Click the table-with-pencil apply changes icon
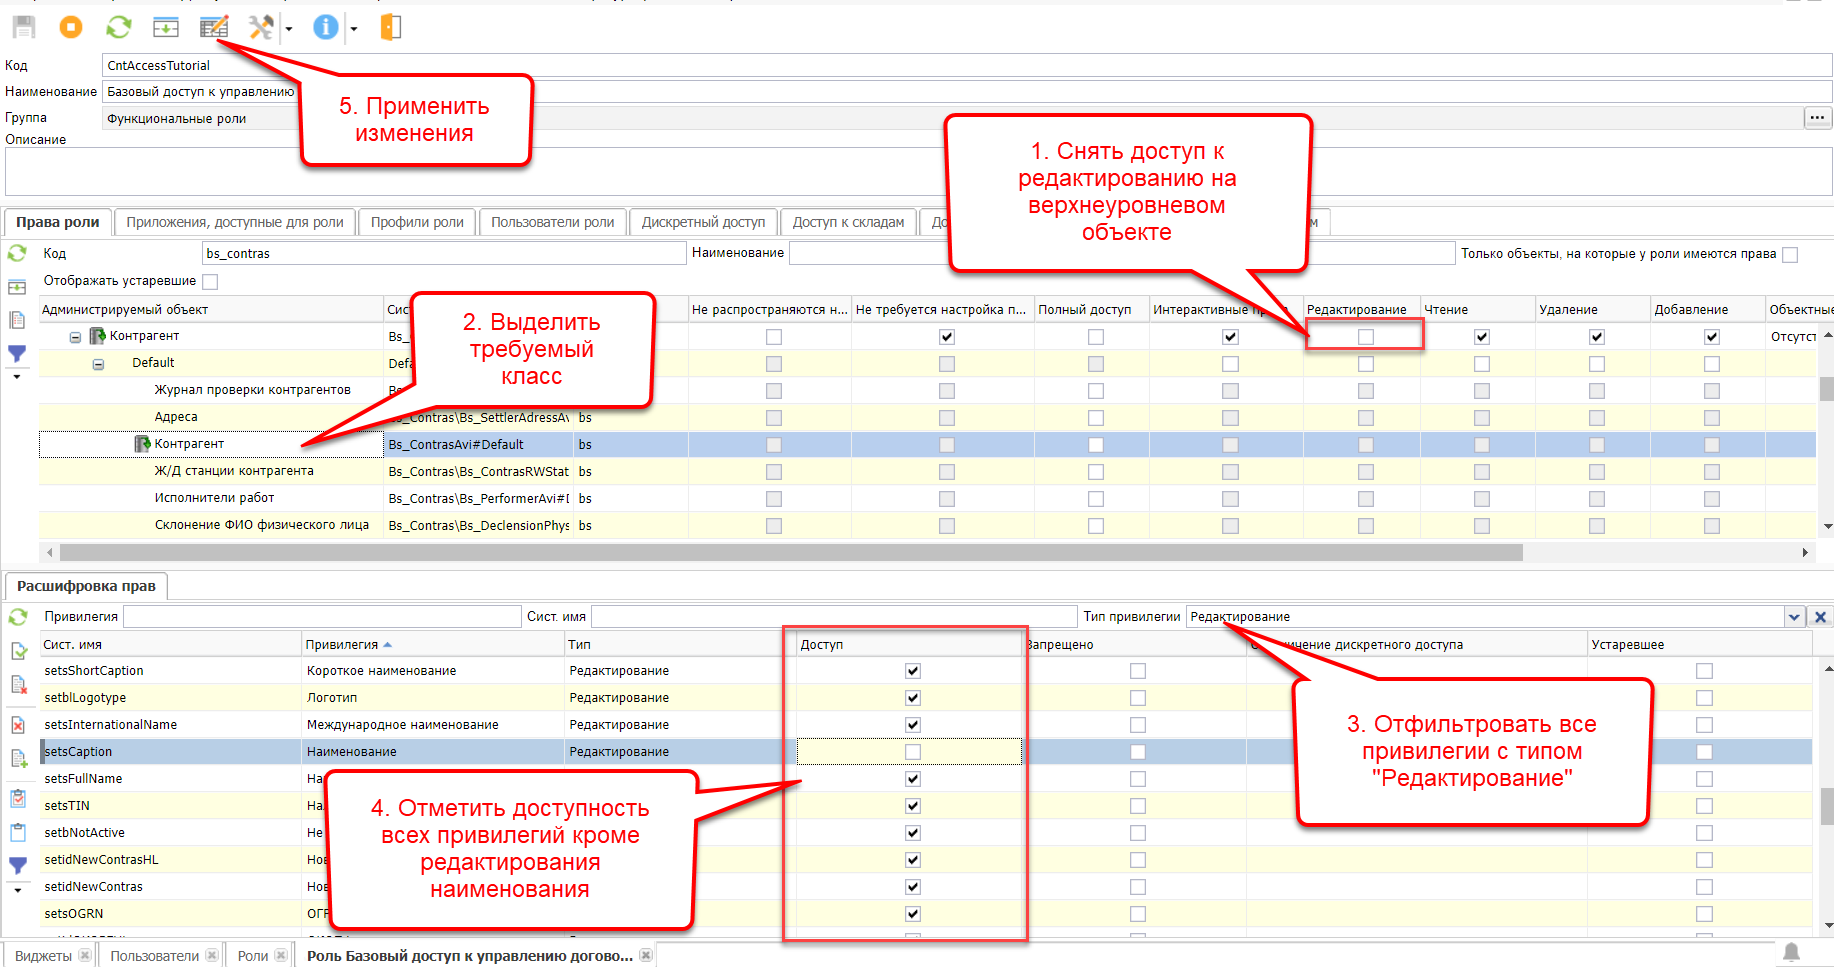 tap(214, 27)
